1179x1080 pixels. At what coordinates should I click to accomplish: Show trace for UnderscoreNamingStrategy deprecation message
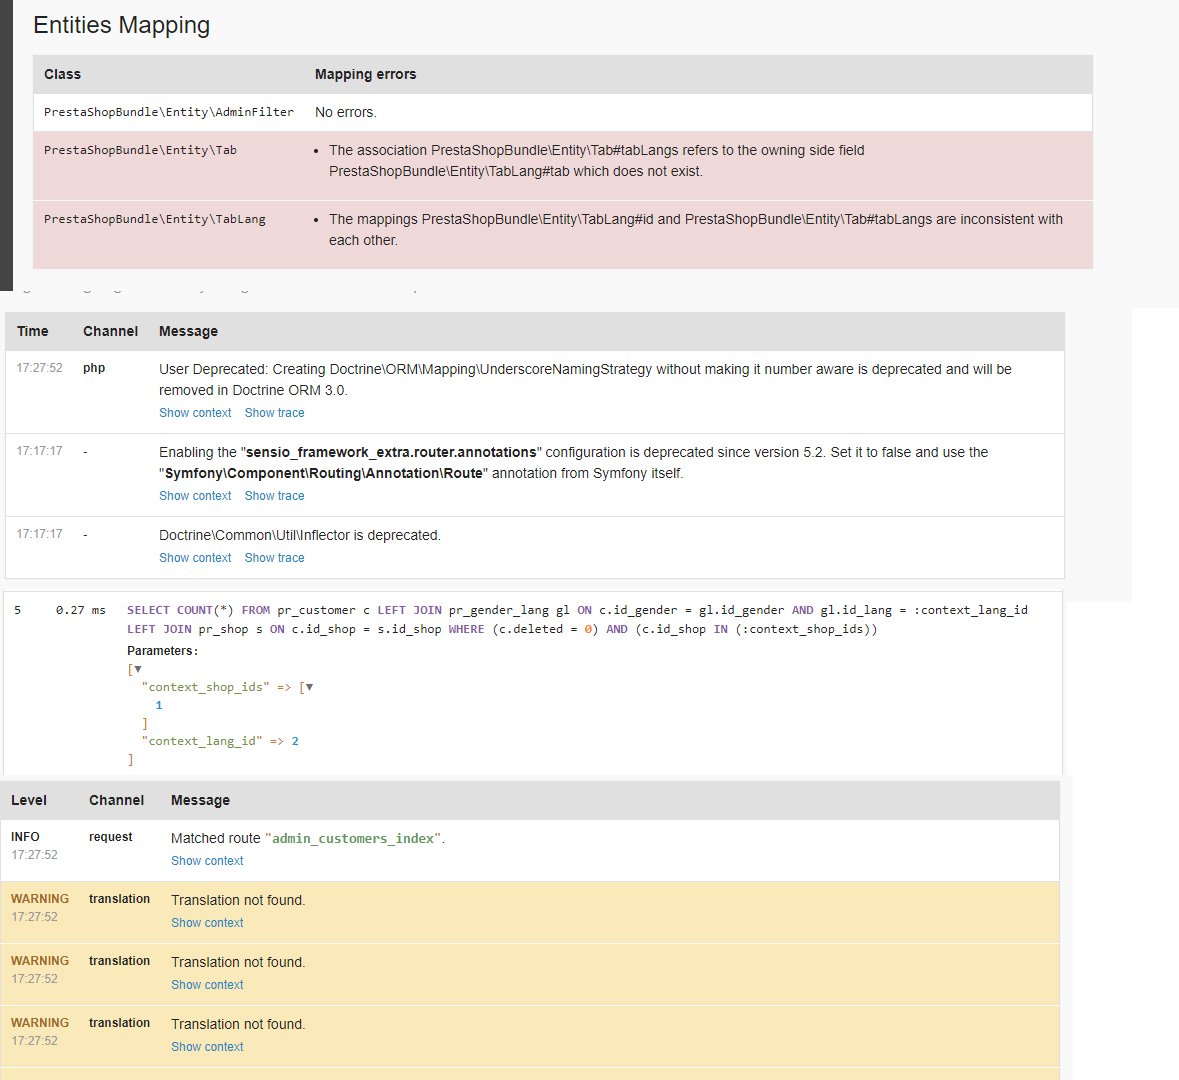coord(274,413)
